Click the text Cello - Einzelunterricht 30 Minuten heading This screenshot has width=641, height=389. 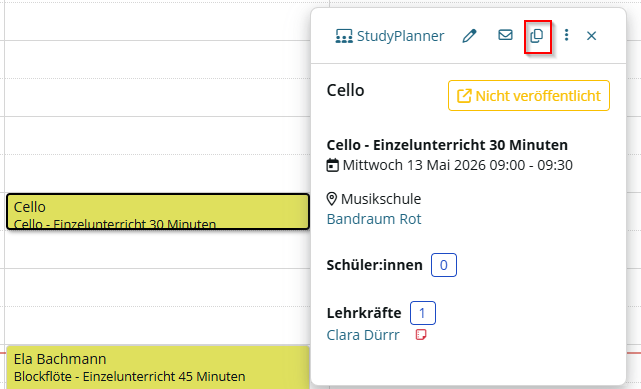[447, 145]
